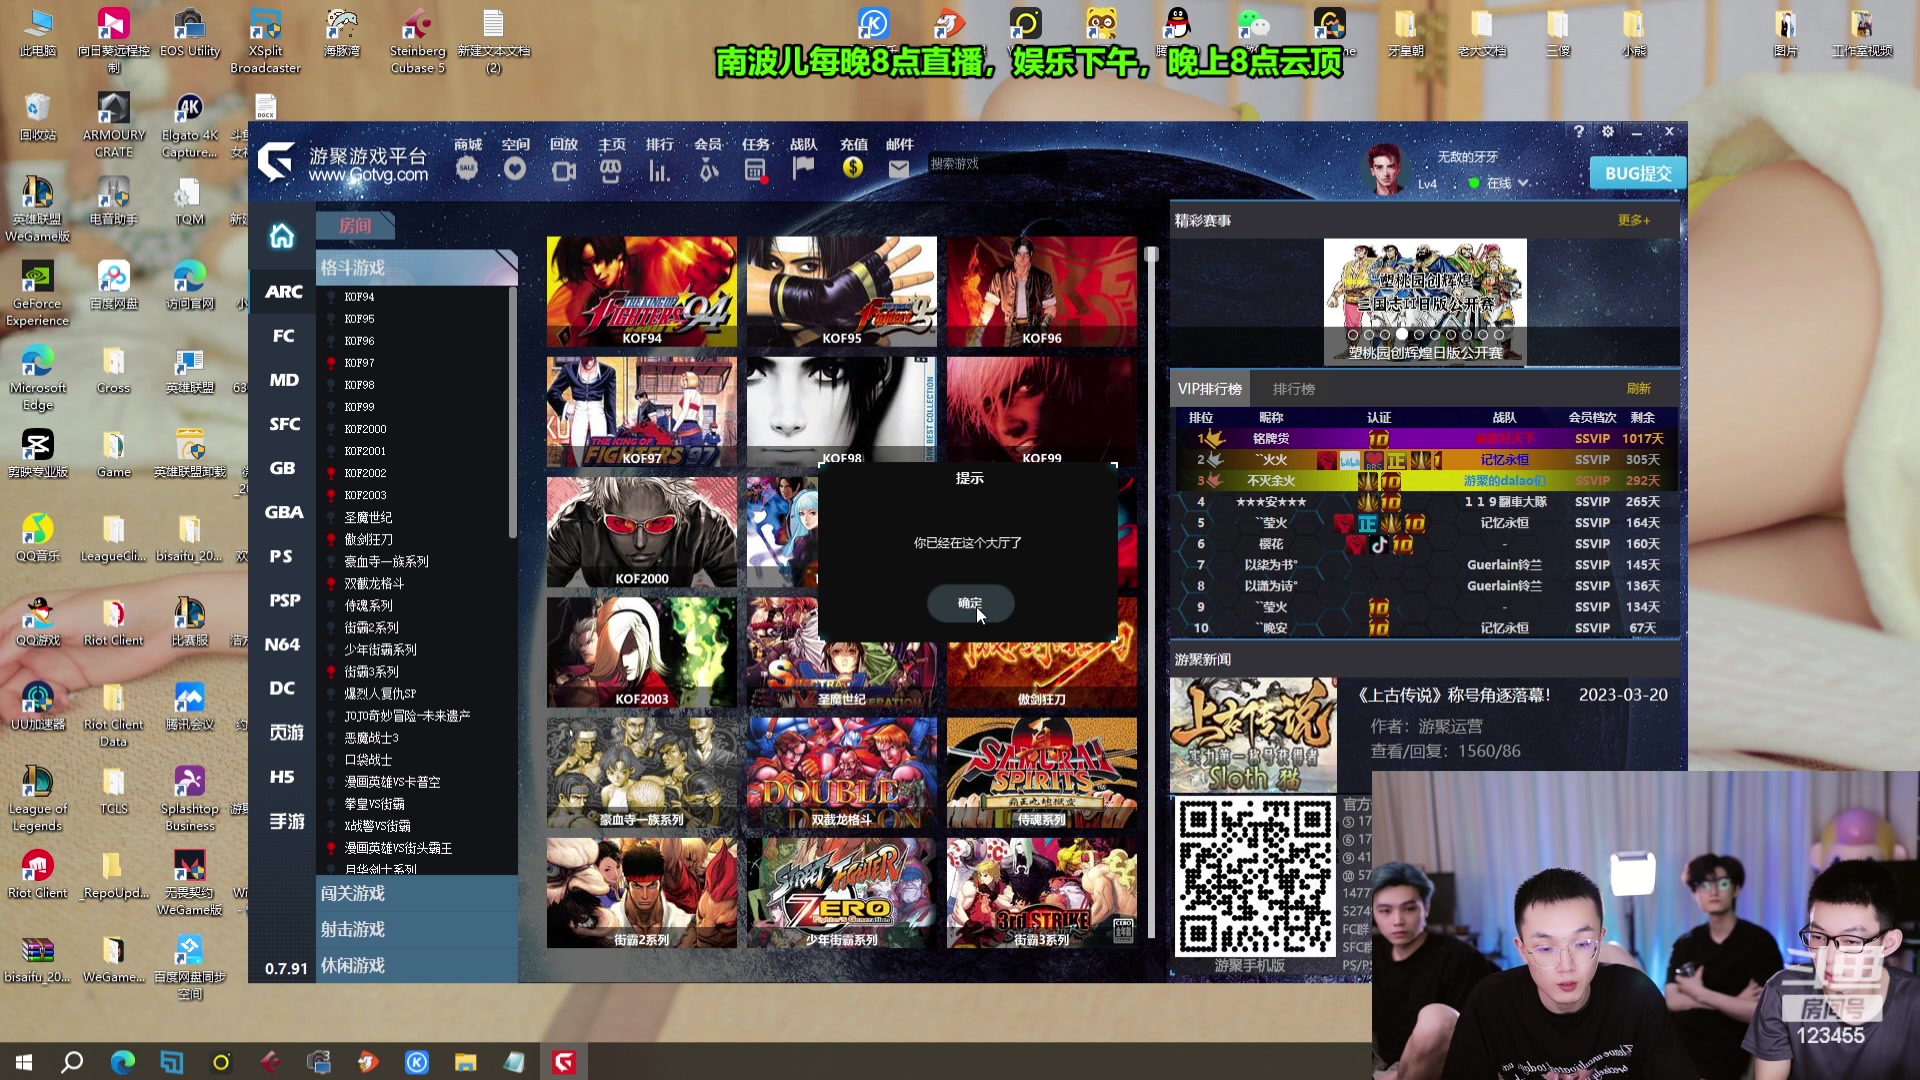Viewport: 1920px width, 1080px height.
Task: Select KOF2002 in the game list
Action: (x=365, y=473)
